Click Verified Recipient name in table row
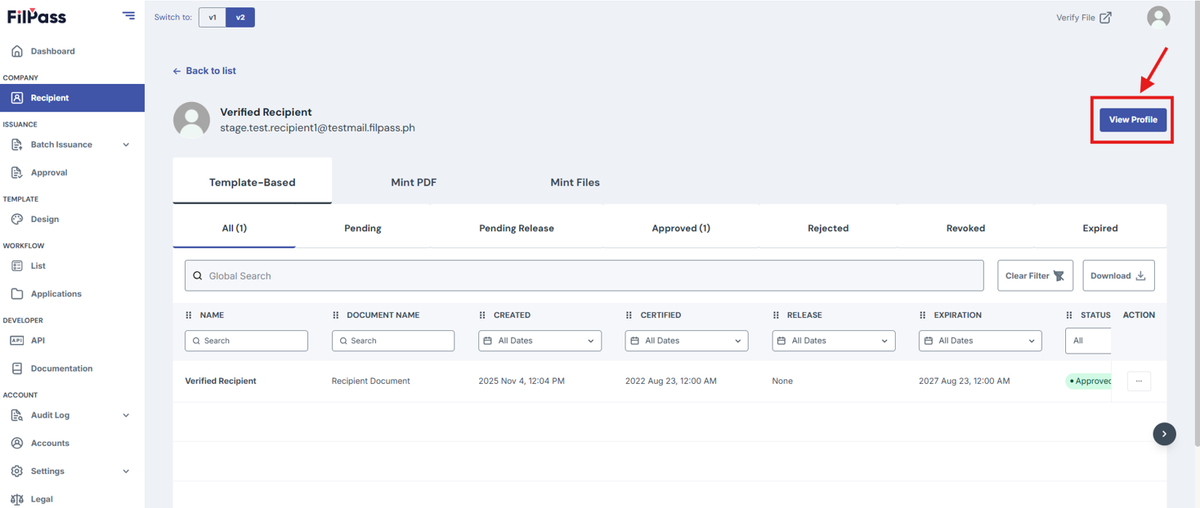 tap(221, 381)
